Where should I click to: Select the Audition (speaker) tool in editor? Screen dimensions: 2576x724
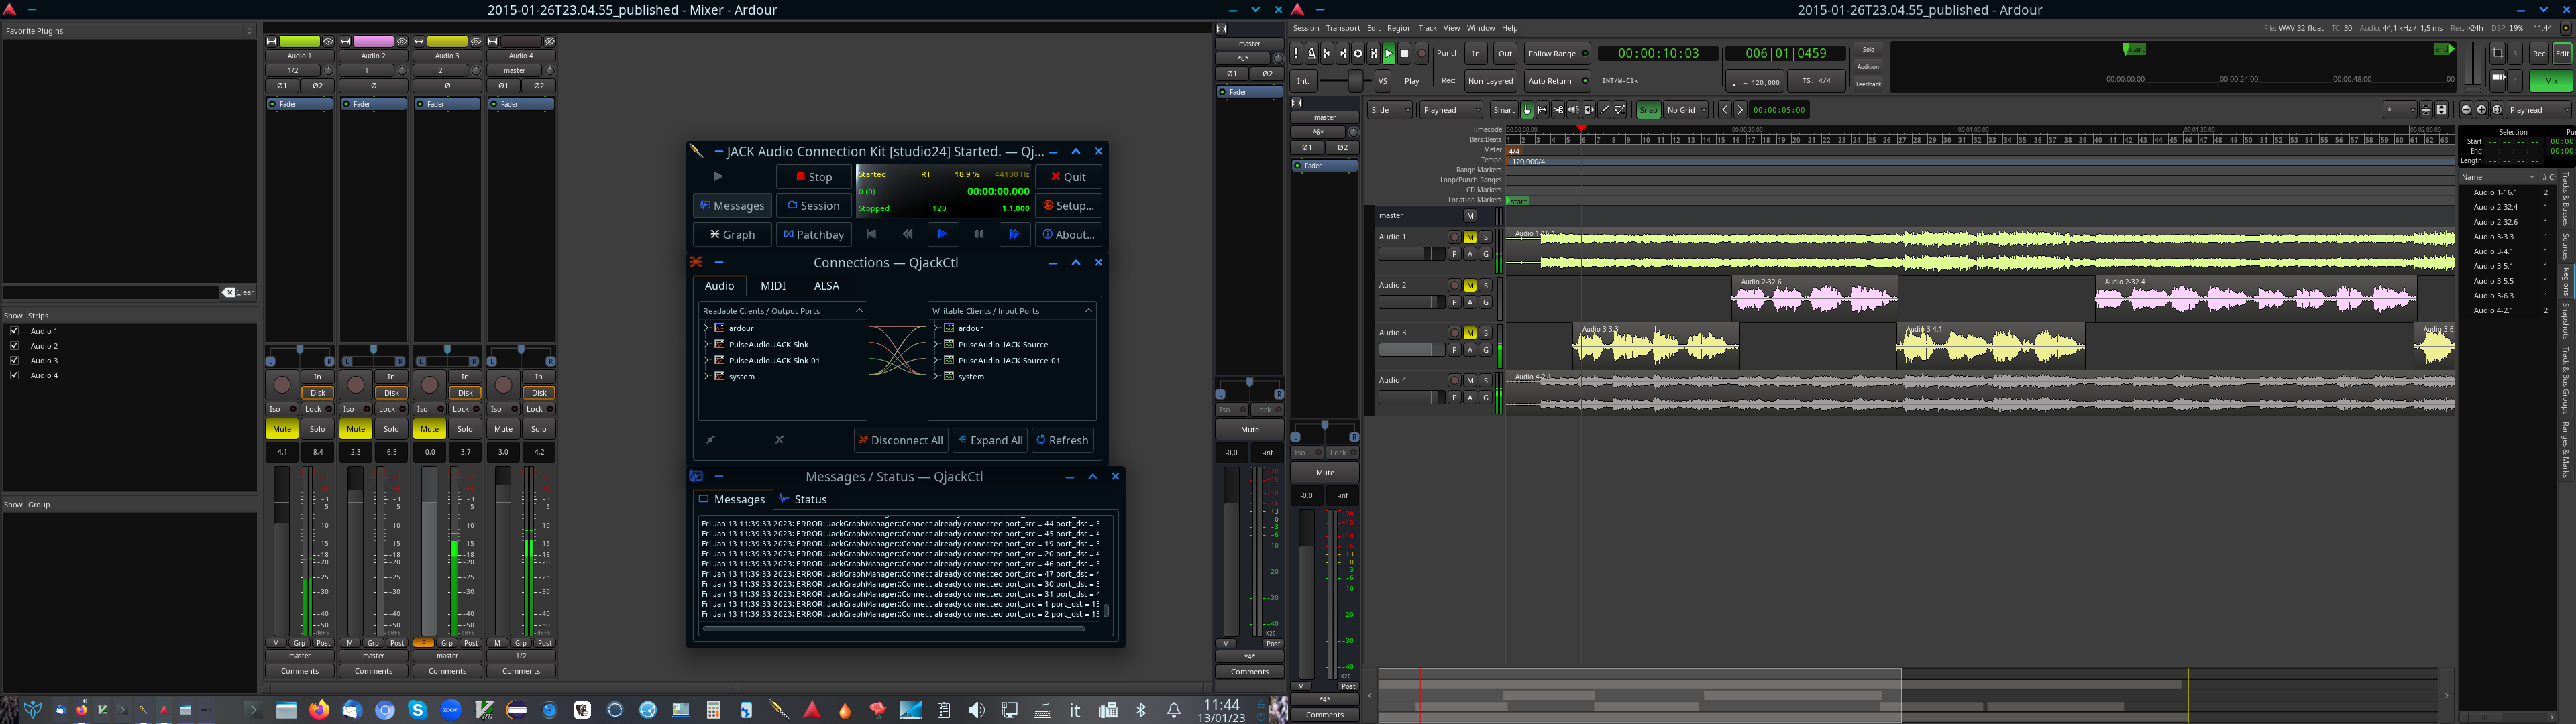click(x=1573, y=110)
